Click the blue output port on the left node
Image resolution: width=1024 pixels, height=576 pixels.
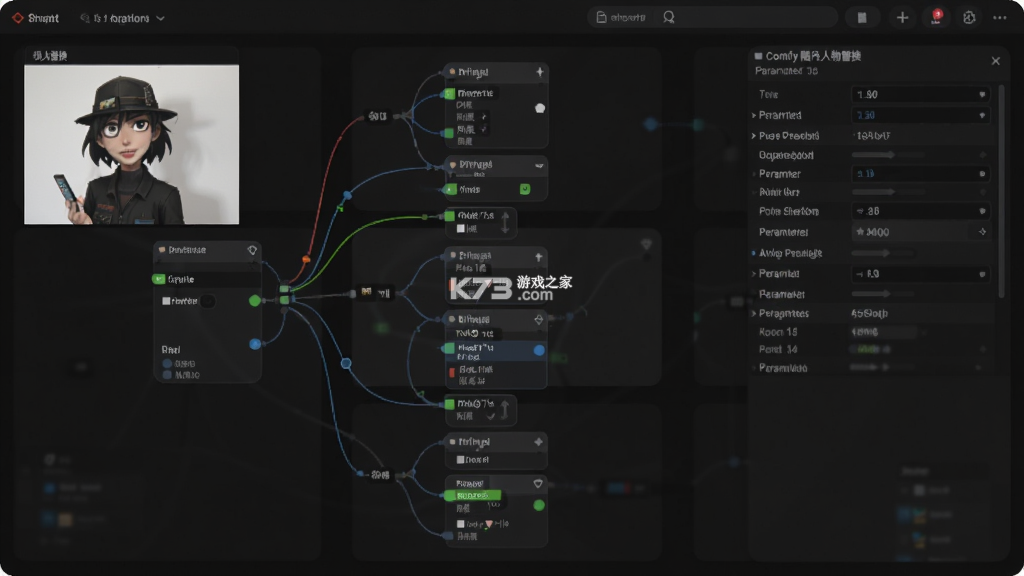pyautogui.click(x=255, y=344)
